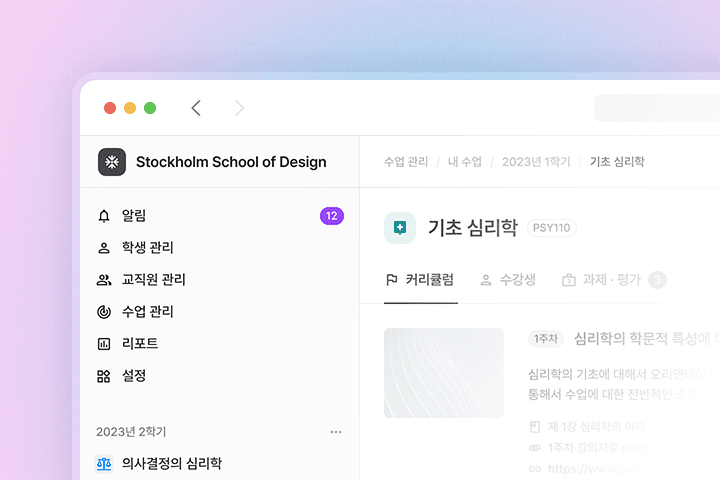Open the 1주차 강의자료.pptx file
The height and width of the screenshot is (480, 720).
click(x=597, y=448)
